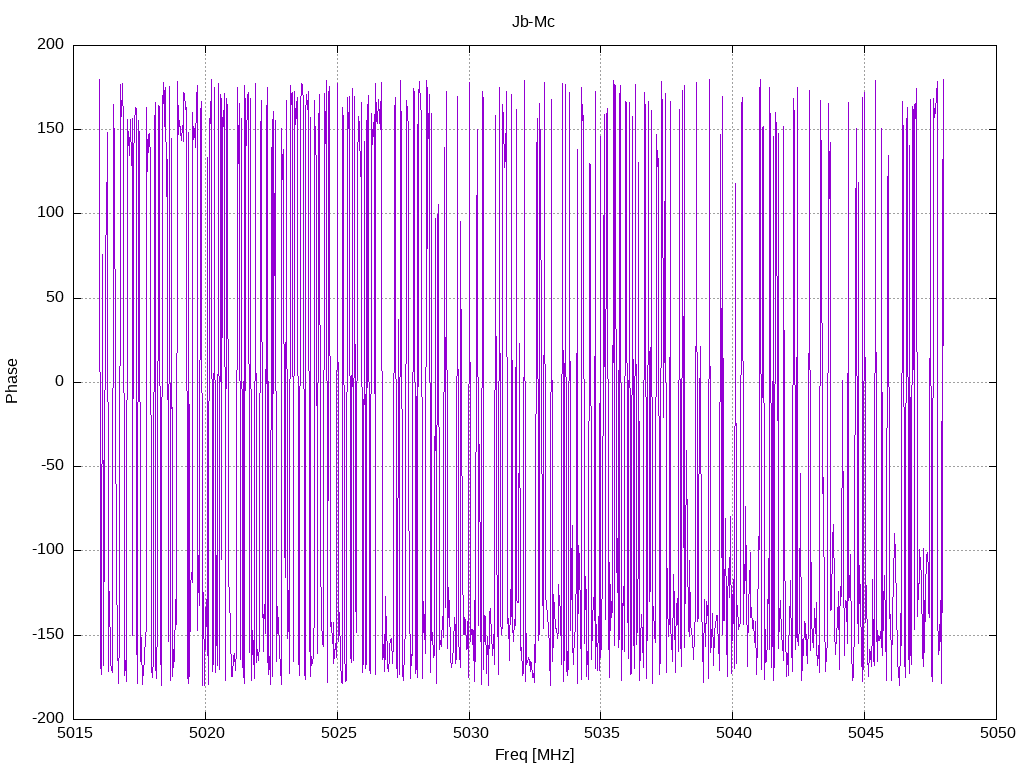Click x-axis tick label 5045

865,733
